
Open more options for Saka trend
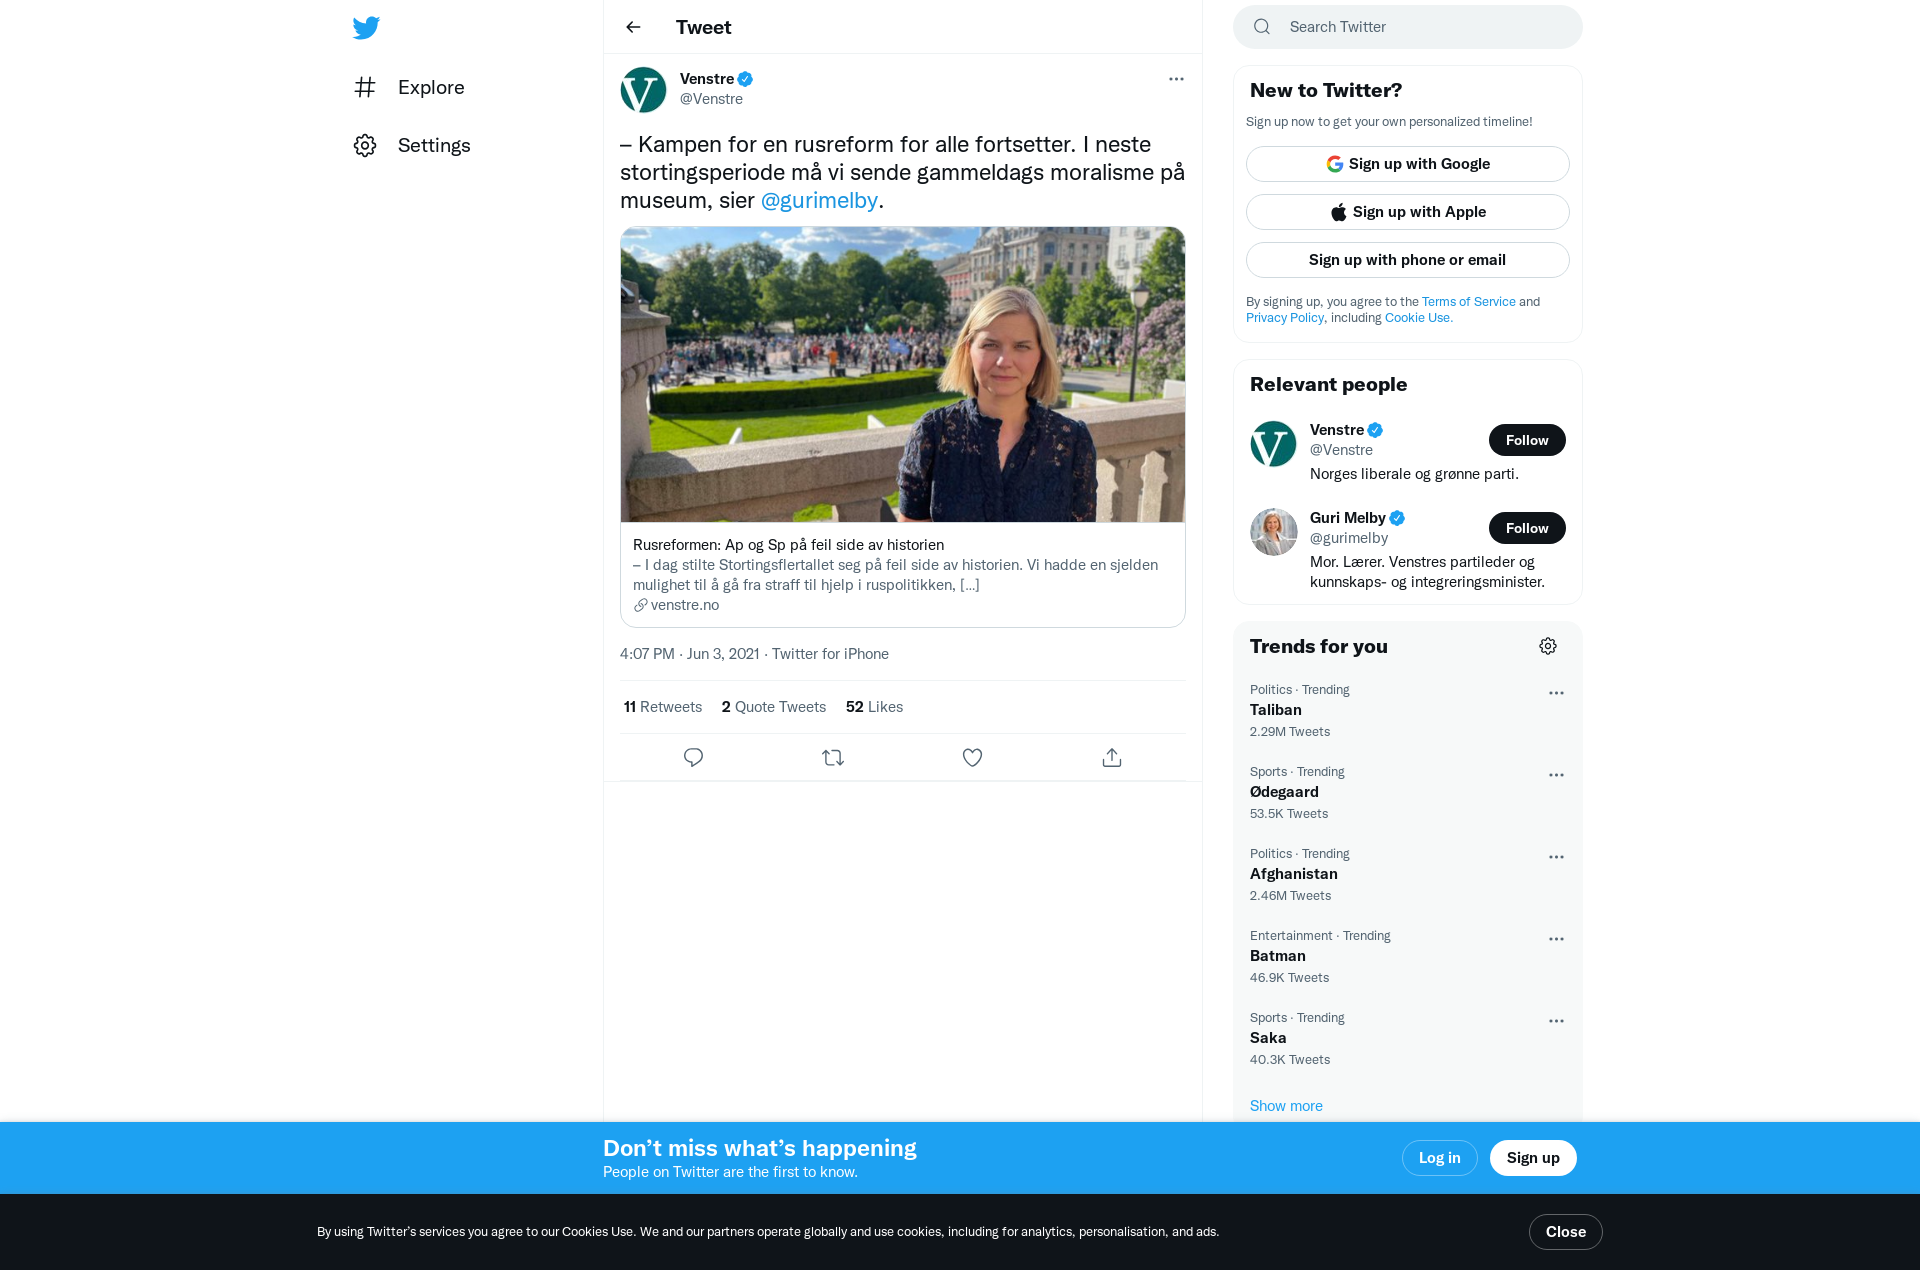coord(1556,1021)
